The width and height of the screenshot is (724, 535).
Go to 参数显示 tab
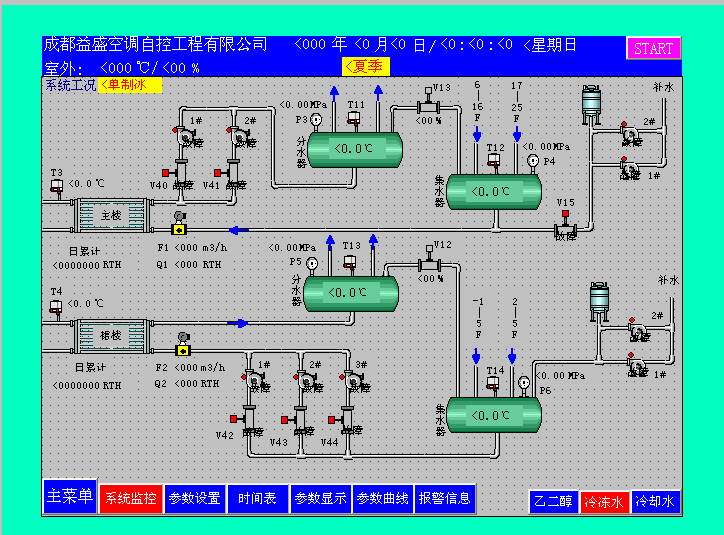click(x=320, y=499)
